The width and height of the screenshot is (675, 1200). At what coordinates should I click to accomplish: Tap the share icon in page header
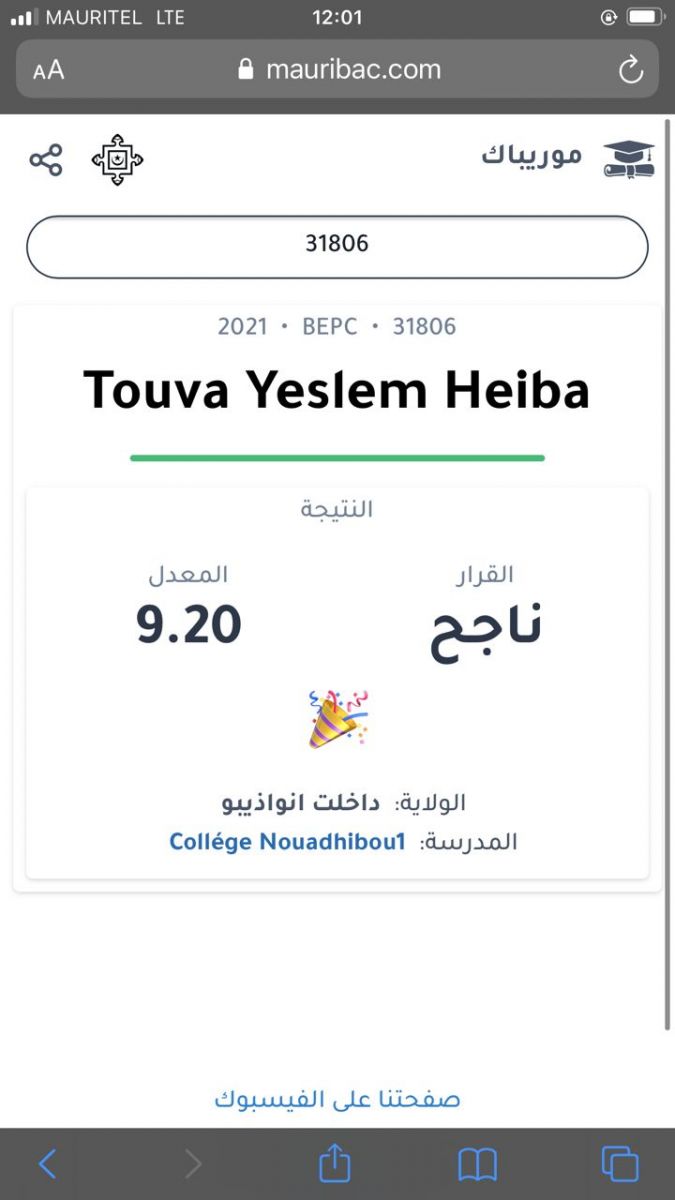tap(46, 160)
